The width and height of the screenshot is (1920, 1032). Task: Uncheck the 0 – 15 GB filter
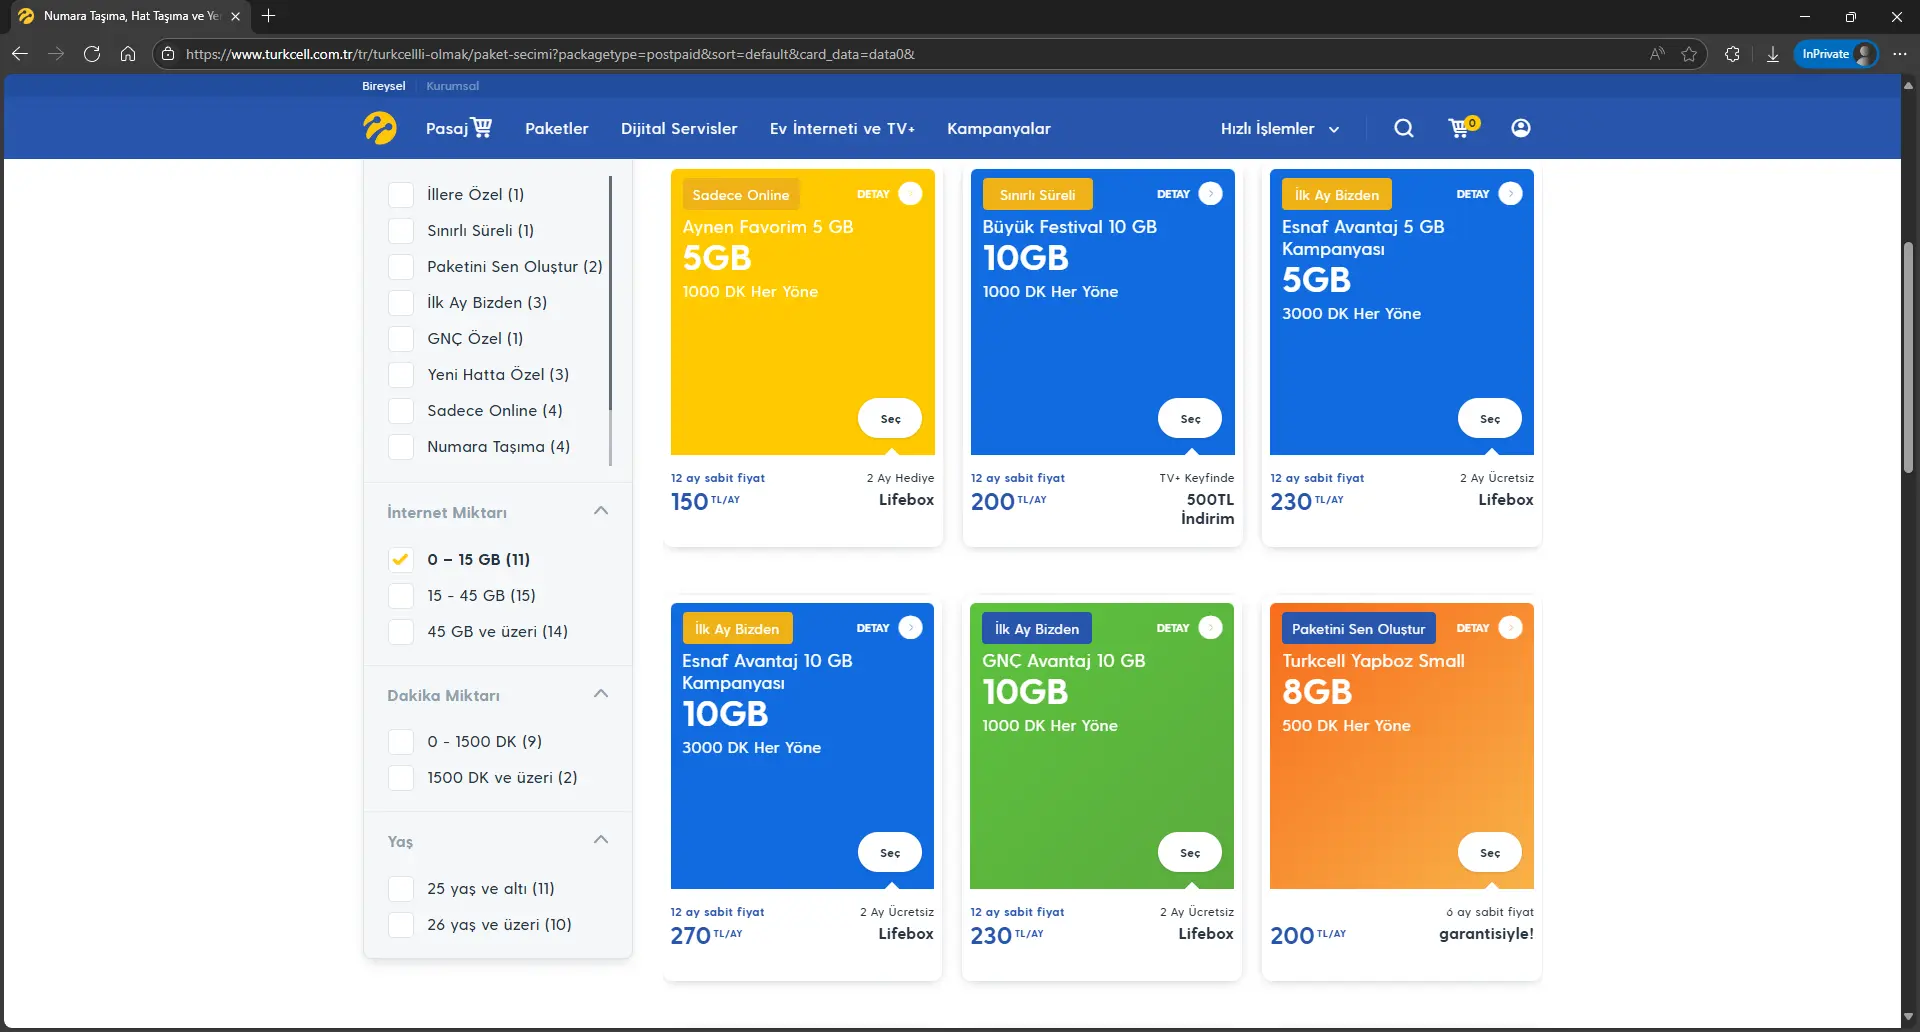pos(401,560)
